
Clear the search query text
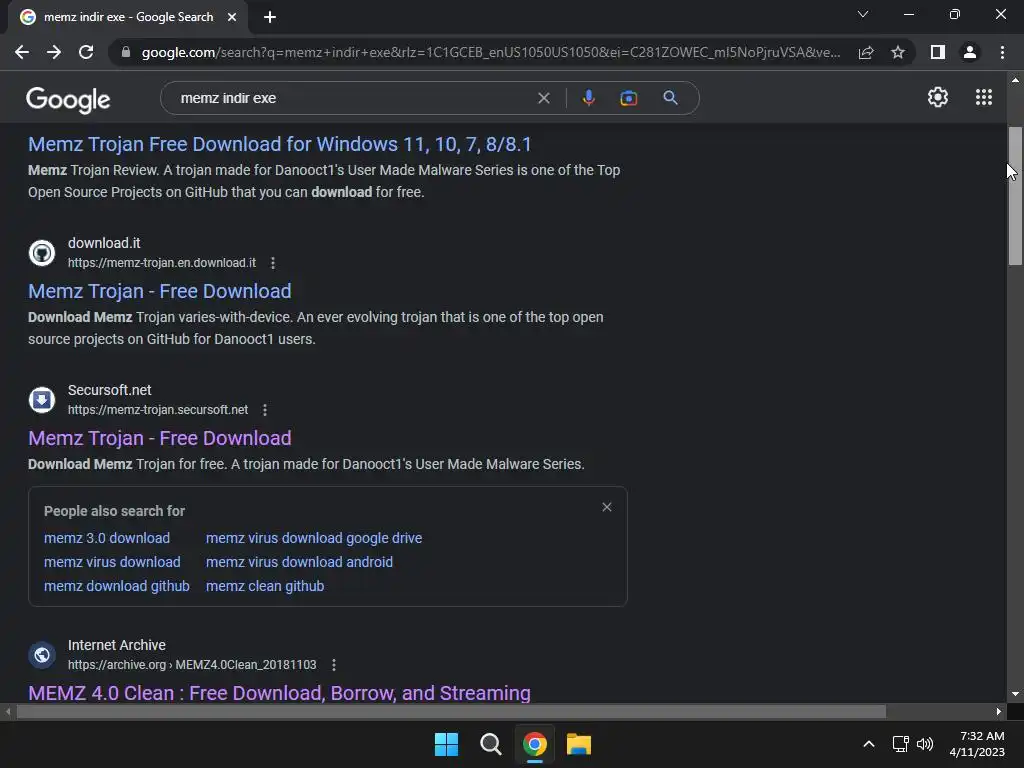(543, 98)
